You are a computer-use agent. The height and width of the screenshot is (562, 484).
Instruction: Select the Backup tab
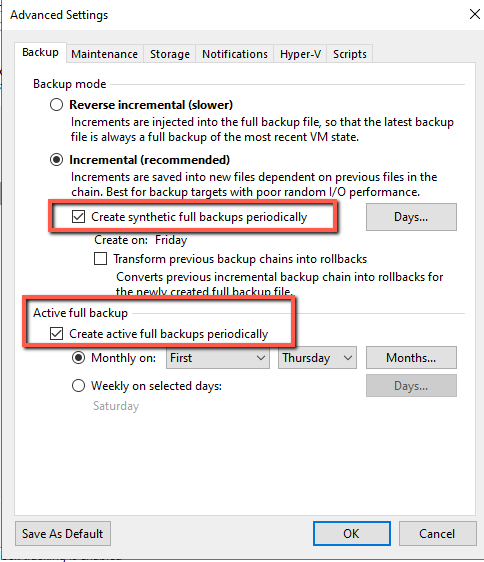click(40, 52)
